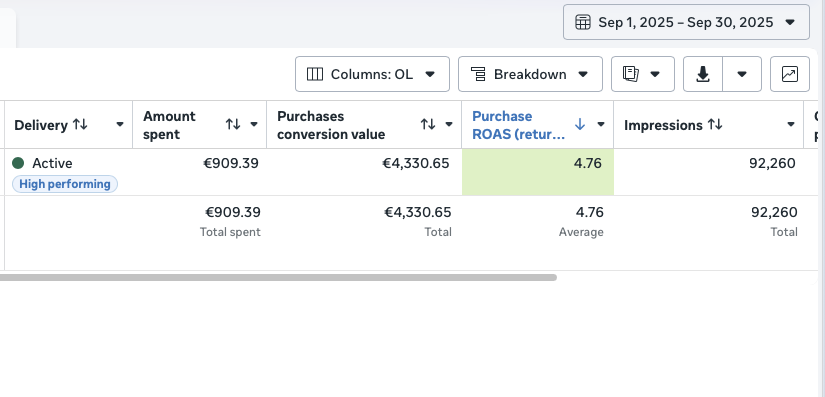825x397 pixels.
Task: Sort Purchases conversion value column
Action: 428,125
